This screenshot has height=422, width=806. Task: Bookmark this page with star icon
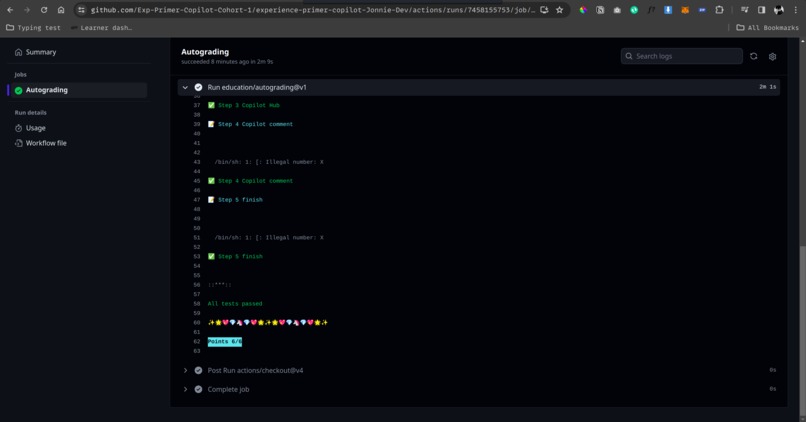[x=559, y=10]
